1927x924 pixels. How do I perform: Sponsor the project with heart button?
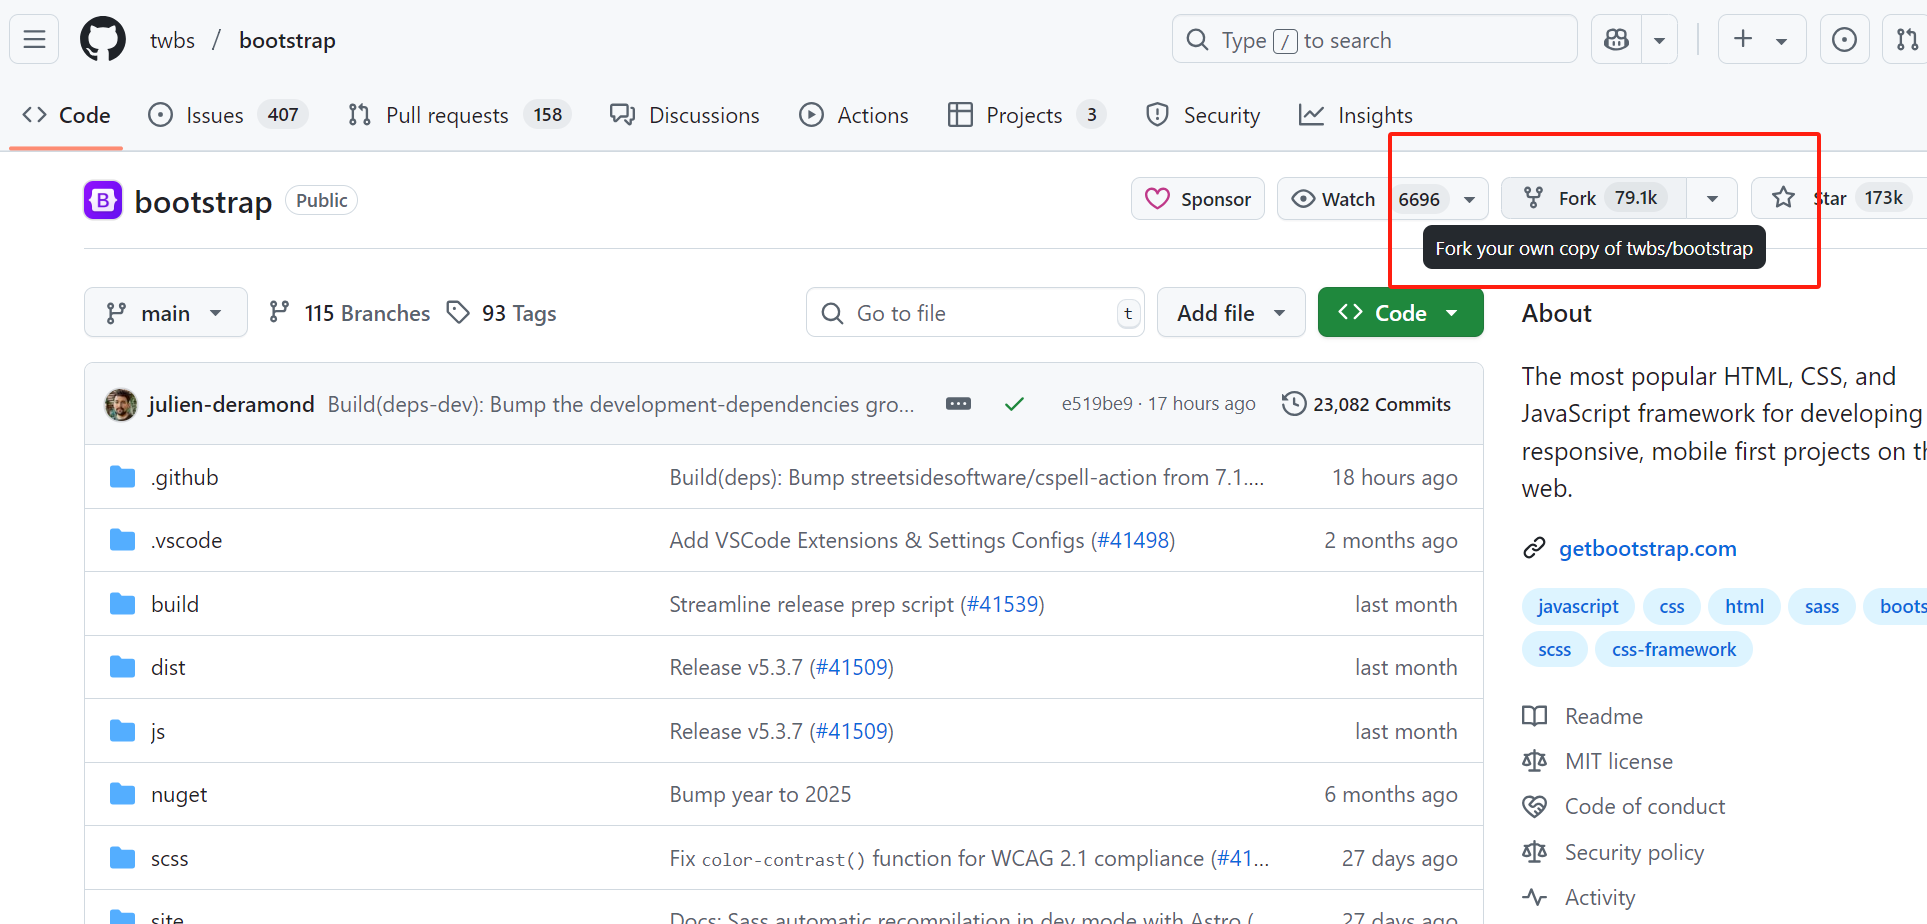point(1197,199)
